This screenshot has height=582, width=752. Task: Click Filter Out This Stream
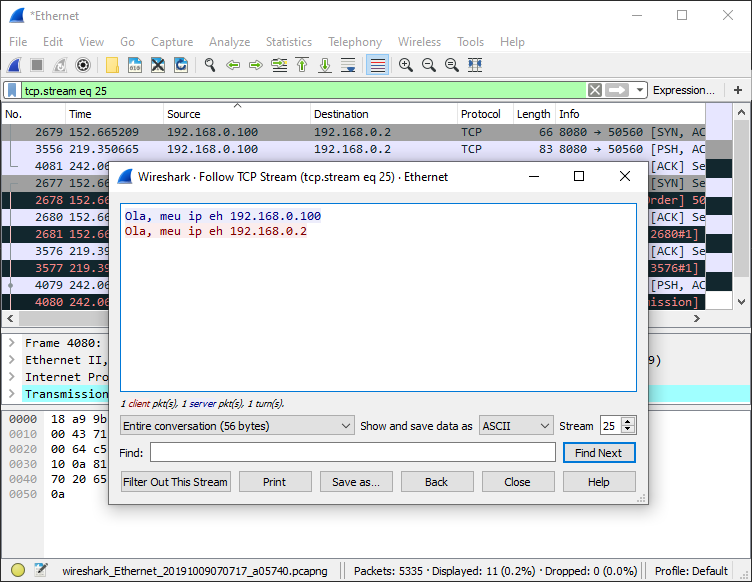(176, 482)
